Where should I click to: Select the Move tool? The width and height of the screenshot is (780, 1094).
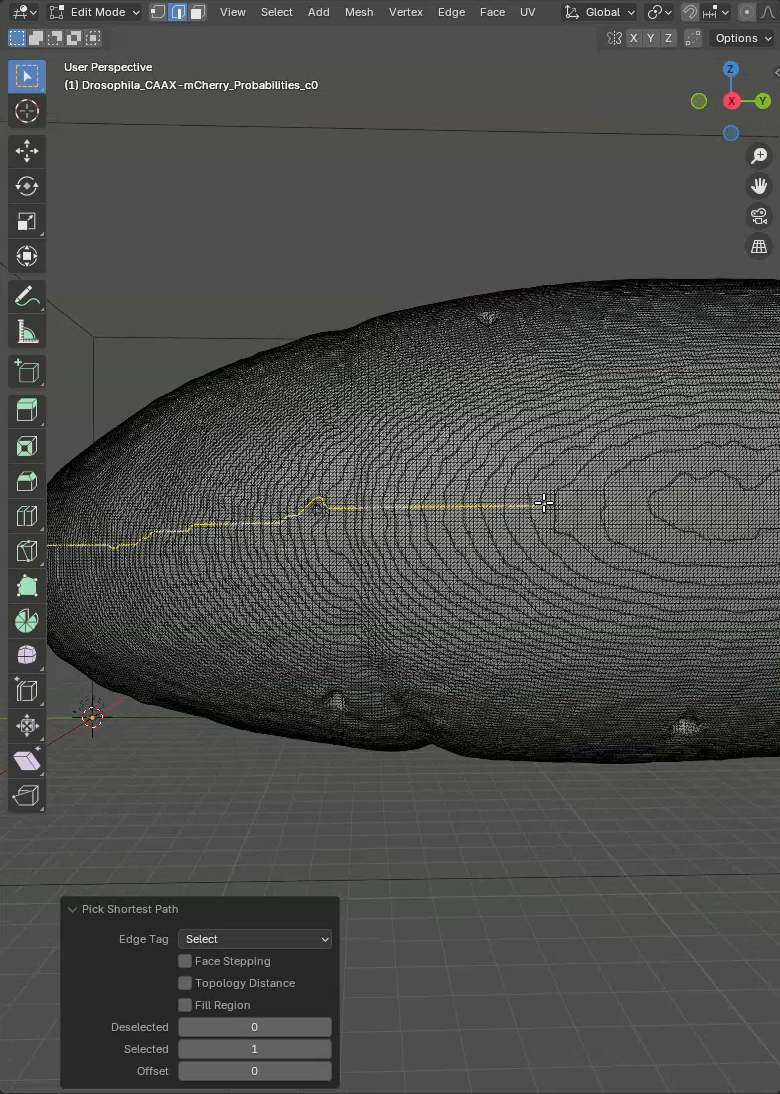(x=27, y=151)
